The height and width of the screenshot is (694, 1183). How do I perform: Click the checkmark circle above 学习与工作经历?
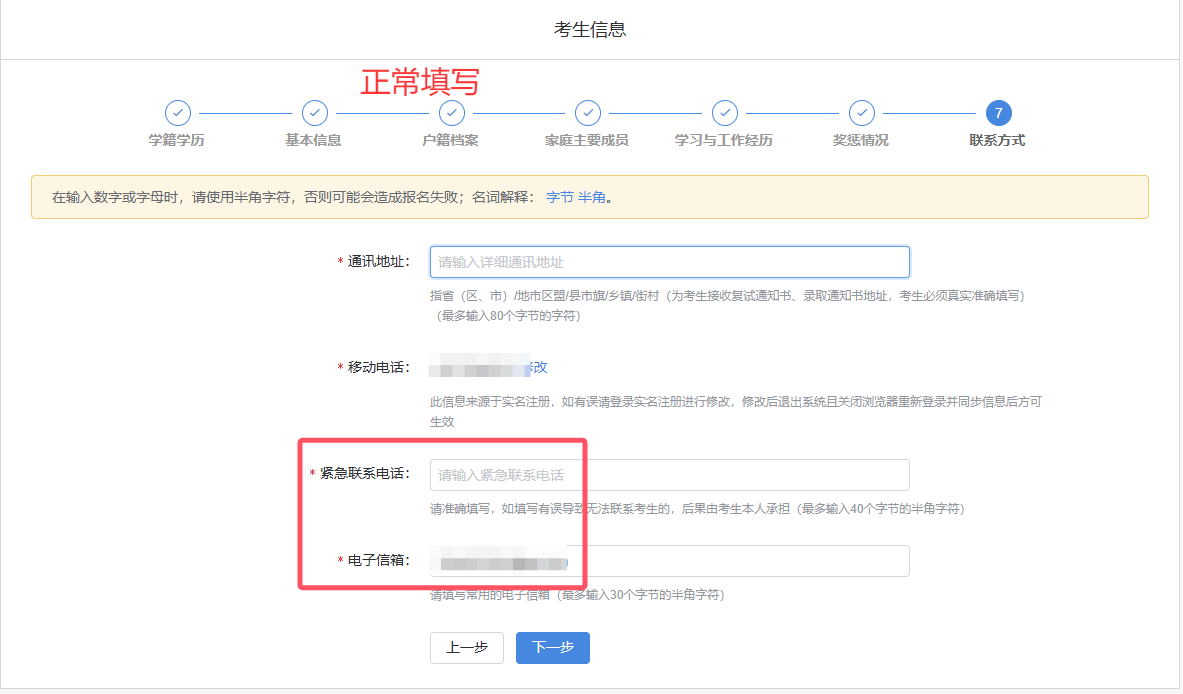(724, 113)
